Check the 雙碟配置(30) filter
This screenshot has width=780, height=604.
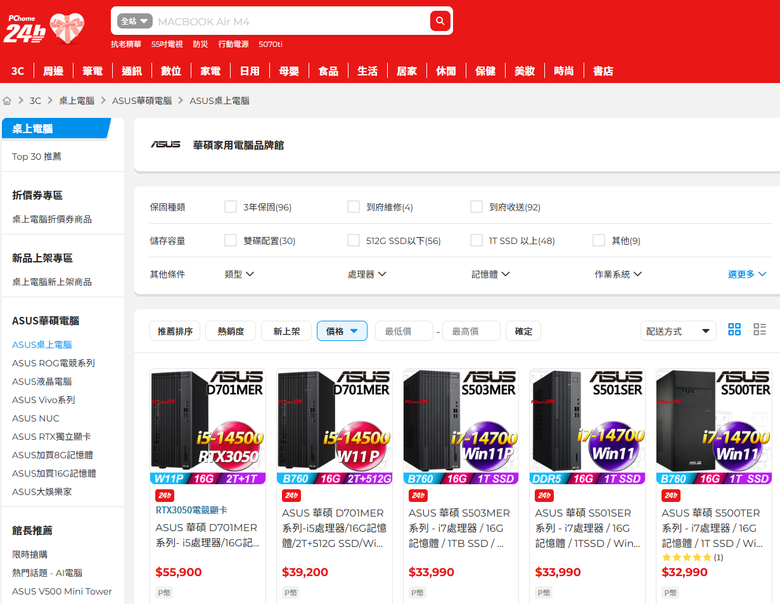point(230,240)
